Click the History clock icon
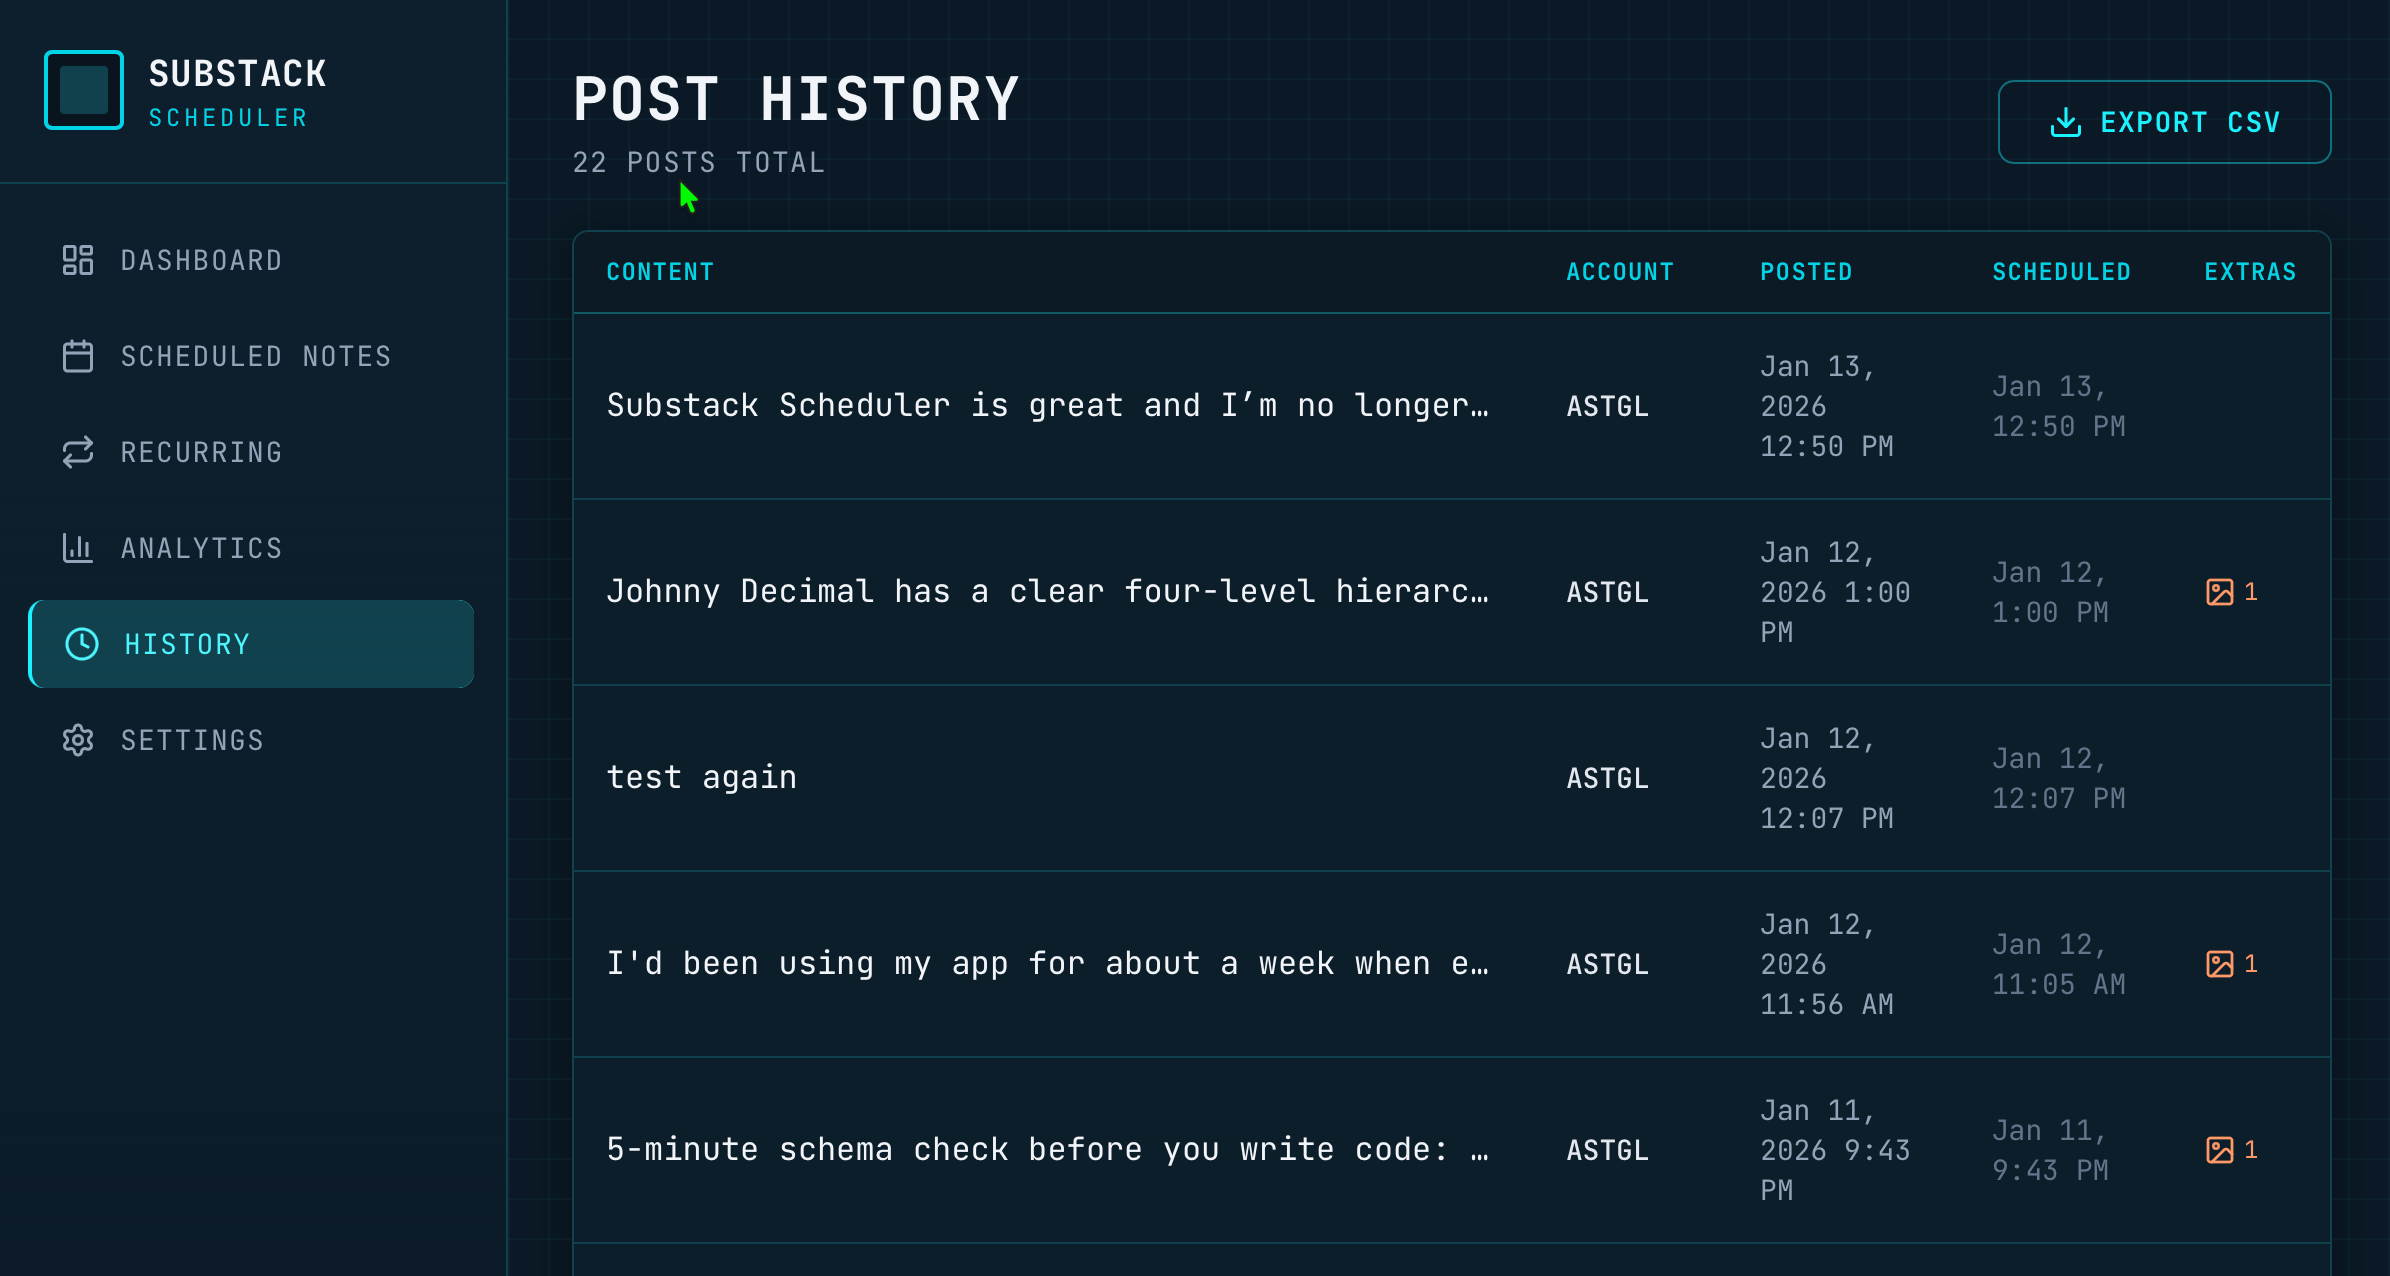Screen dimensions: 2390x1276 [x=82, y=644]
